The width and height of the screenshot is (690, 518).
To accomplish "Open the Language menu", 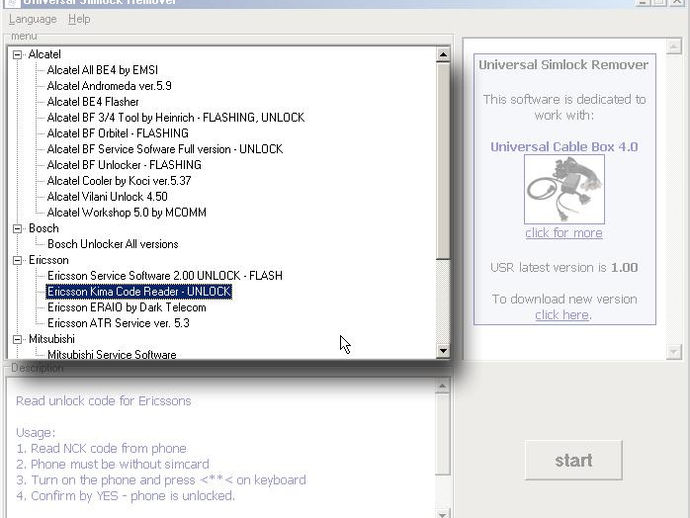I will 33,19.
